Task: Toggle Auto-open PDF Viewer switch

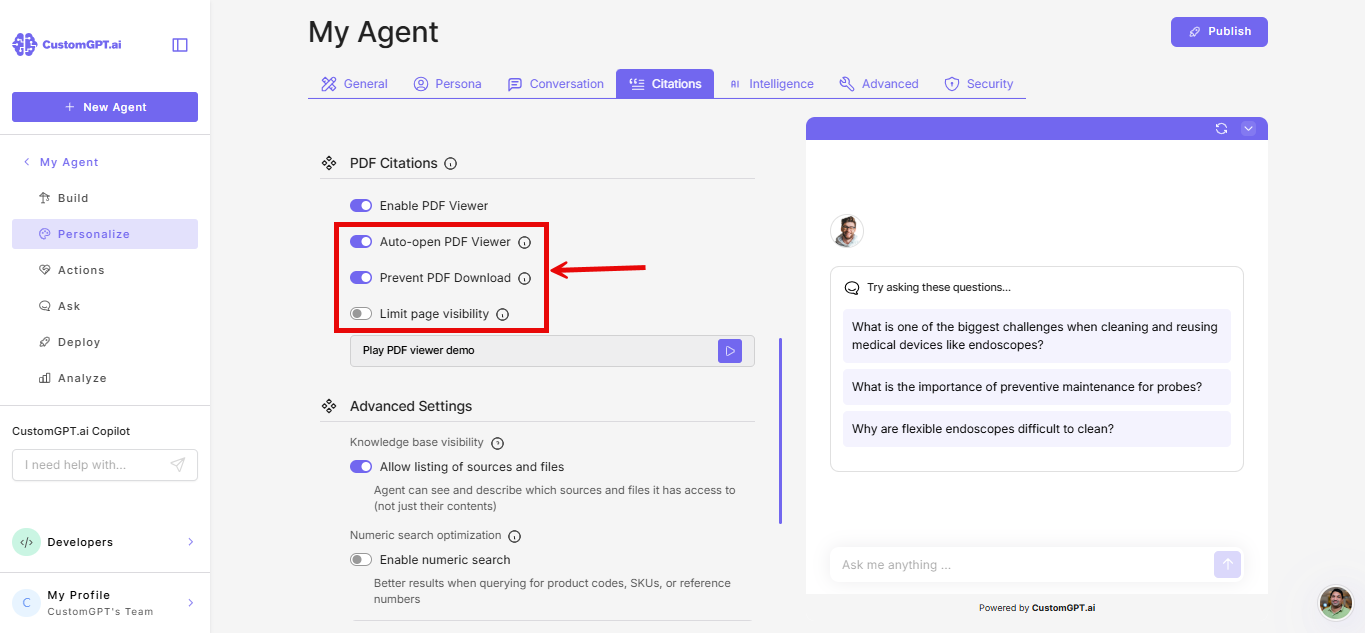Action: tap(361, 242)
